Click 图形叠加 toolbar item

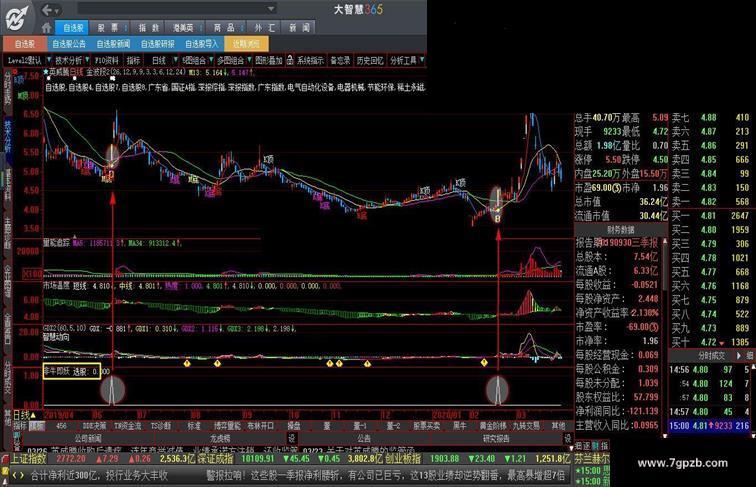click(269, 60)
